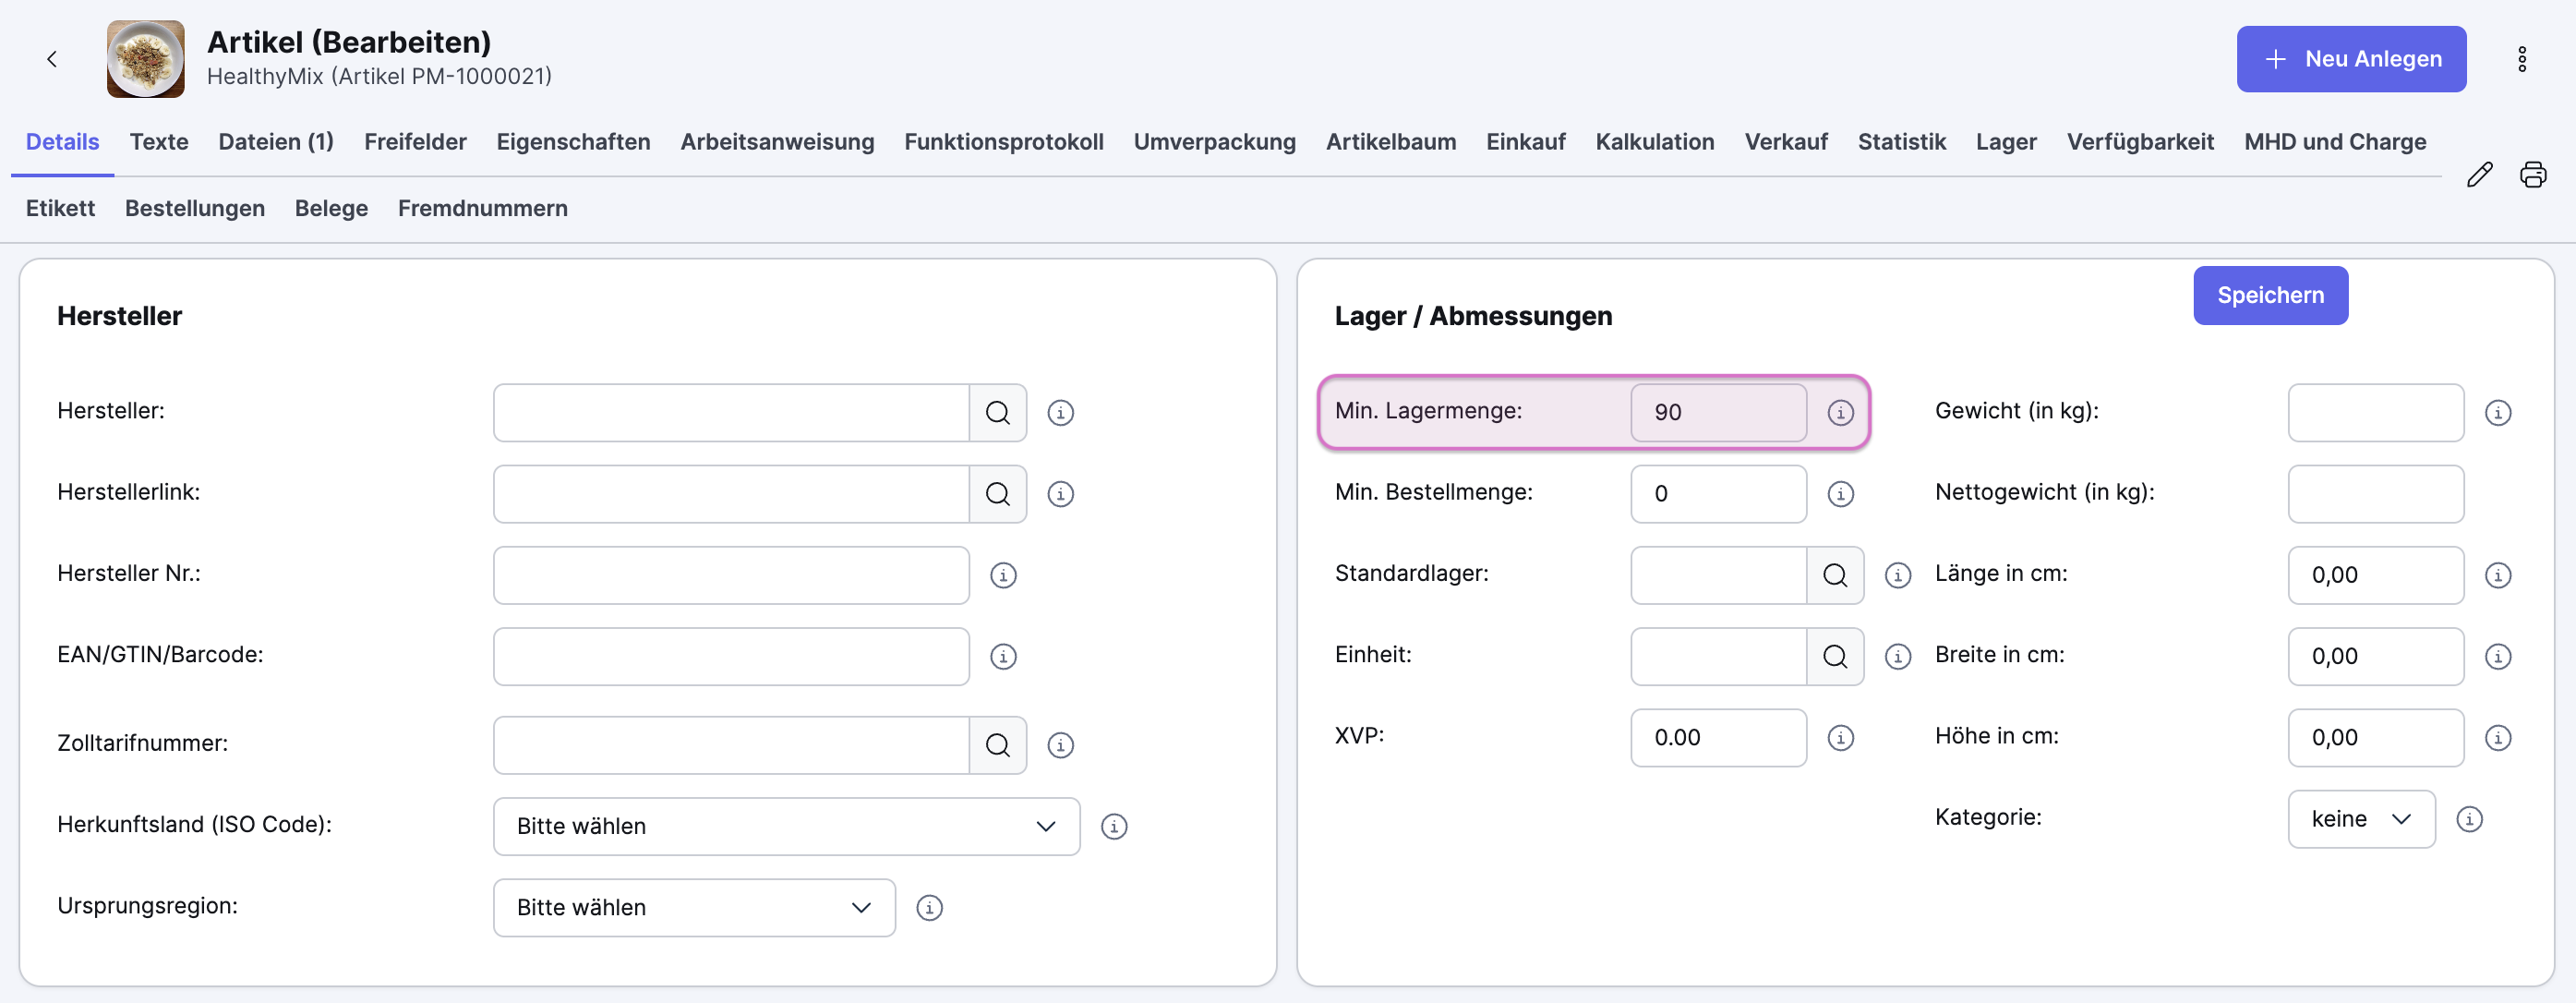2576x1003 pixels.
Task: Click the Speichern button
Action: (x=2270, y=295)
